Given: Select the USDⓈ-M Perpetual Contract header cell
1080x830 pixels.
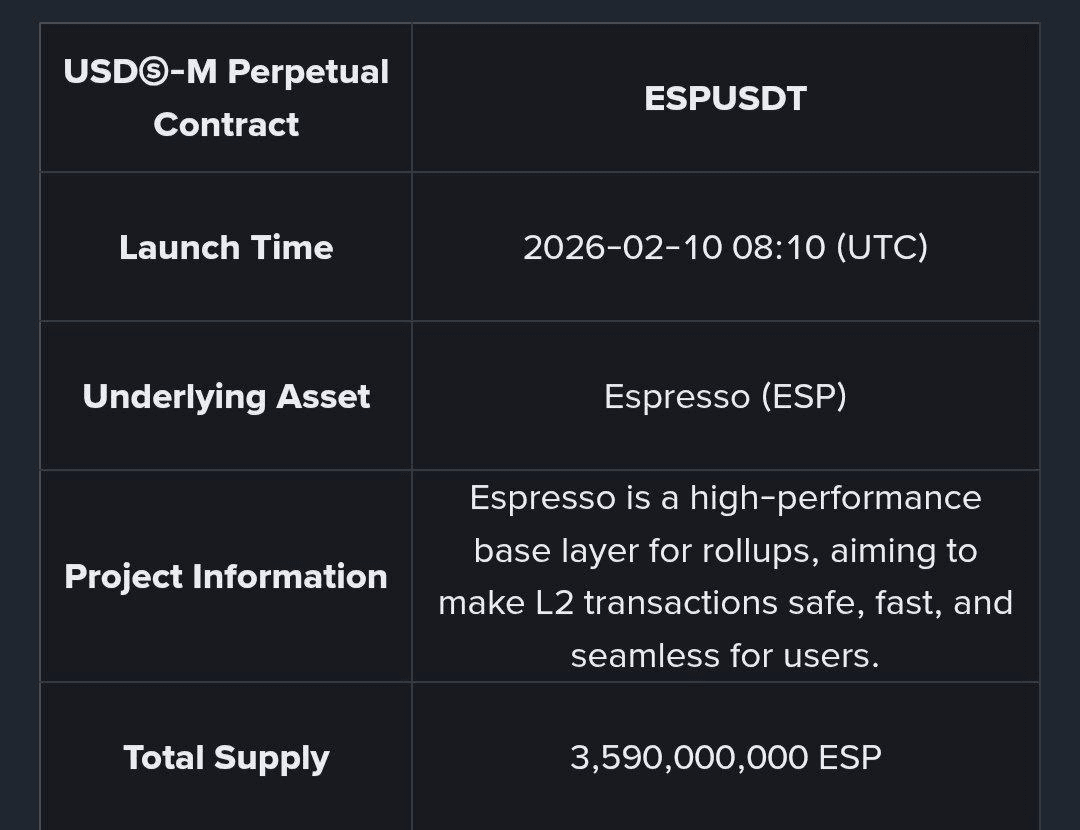Looking at the screenshot, I should click(226, 98).
